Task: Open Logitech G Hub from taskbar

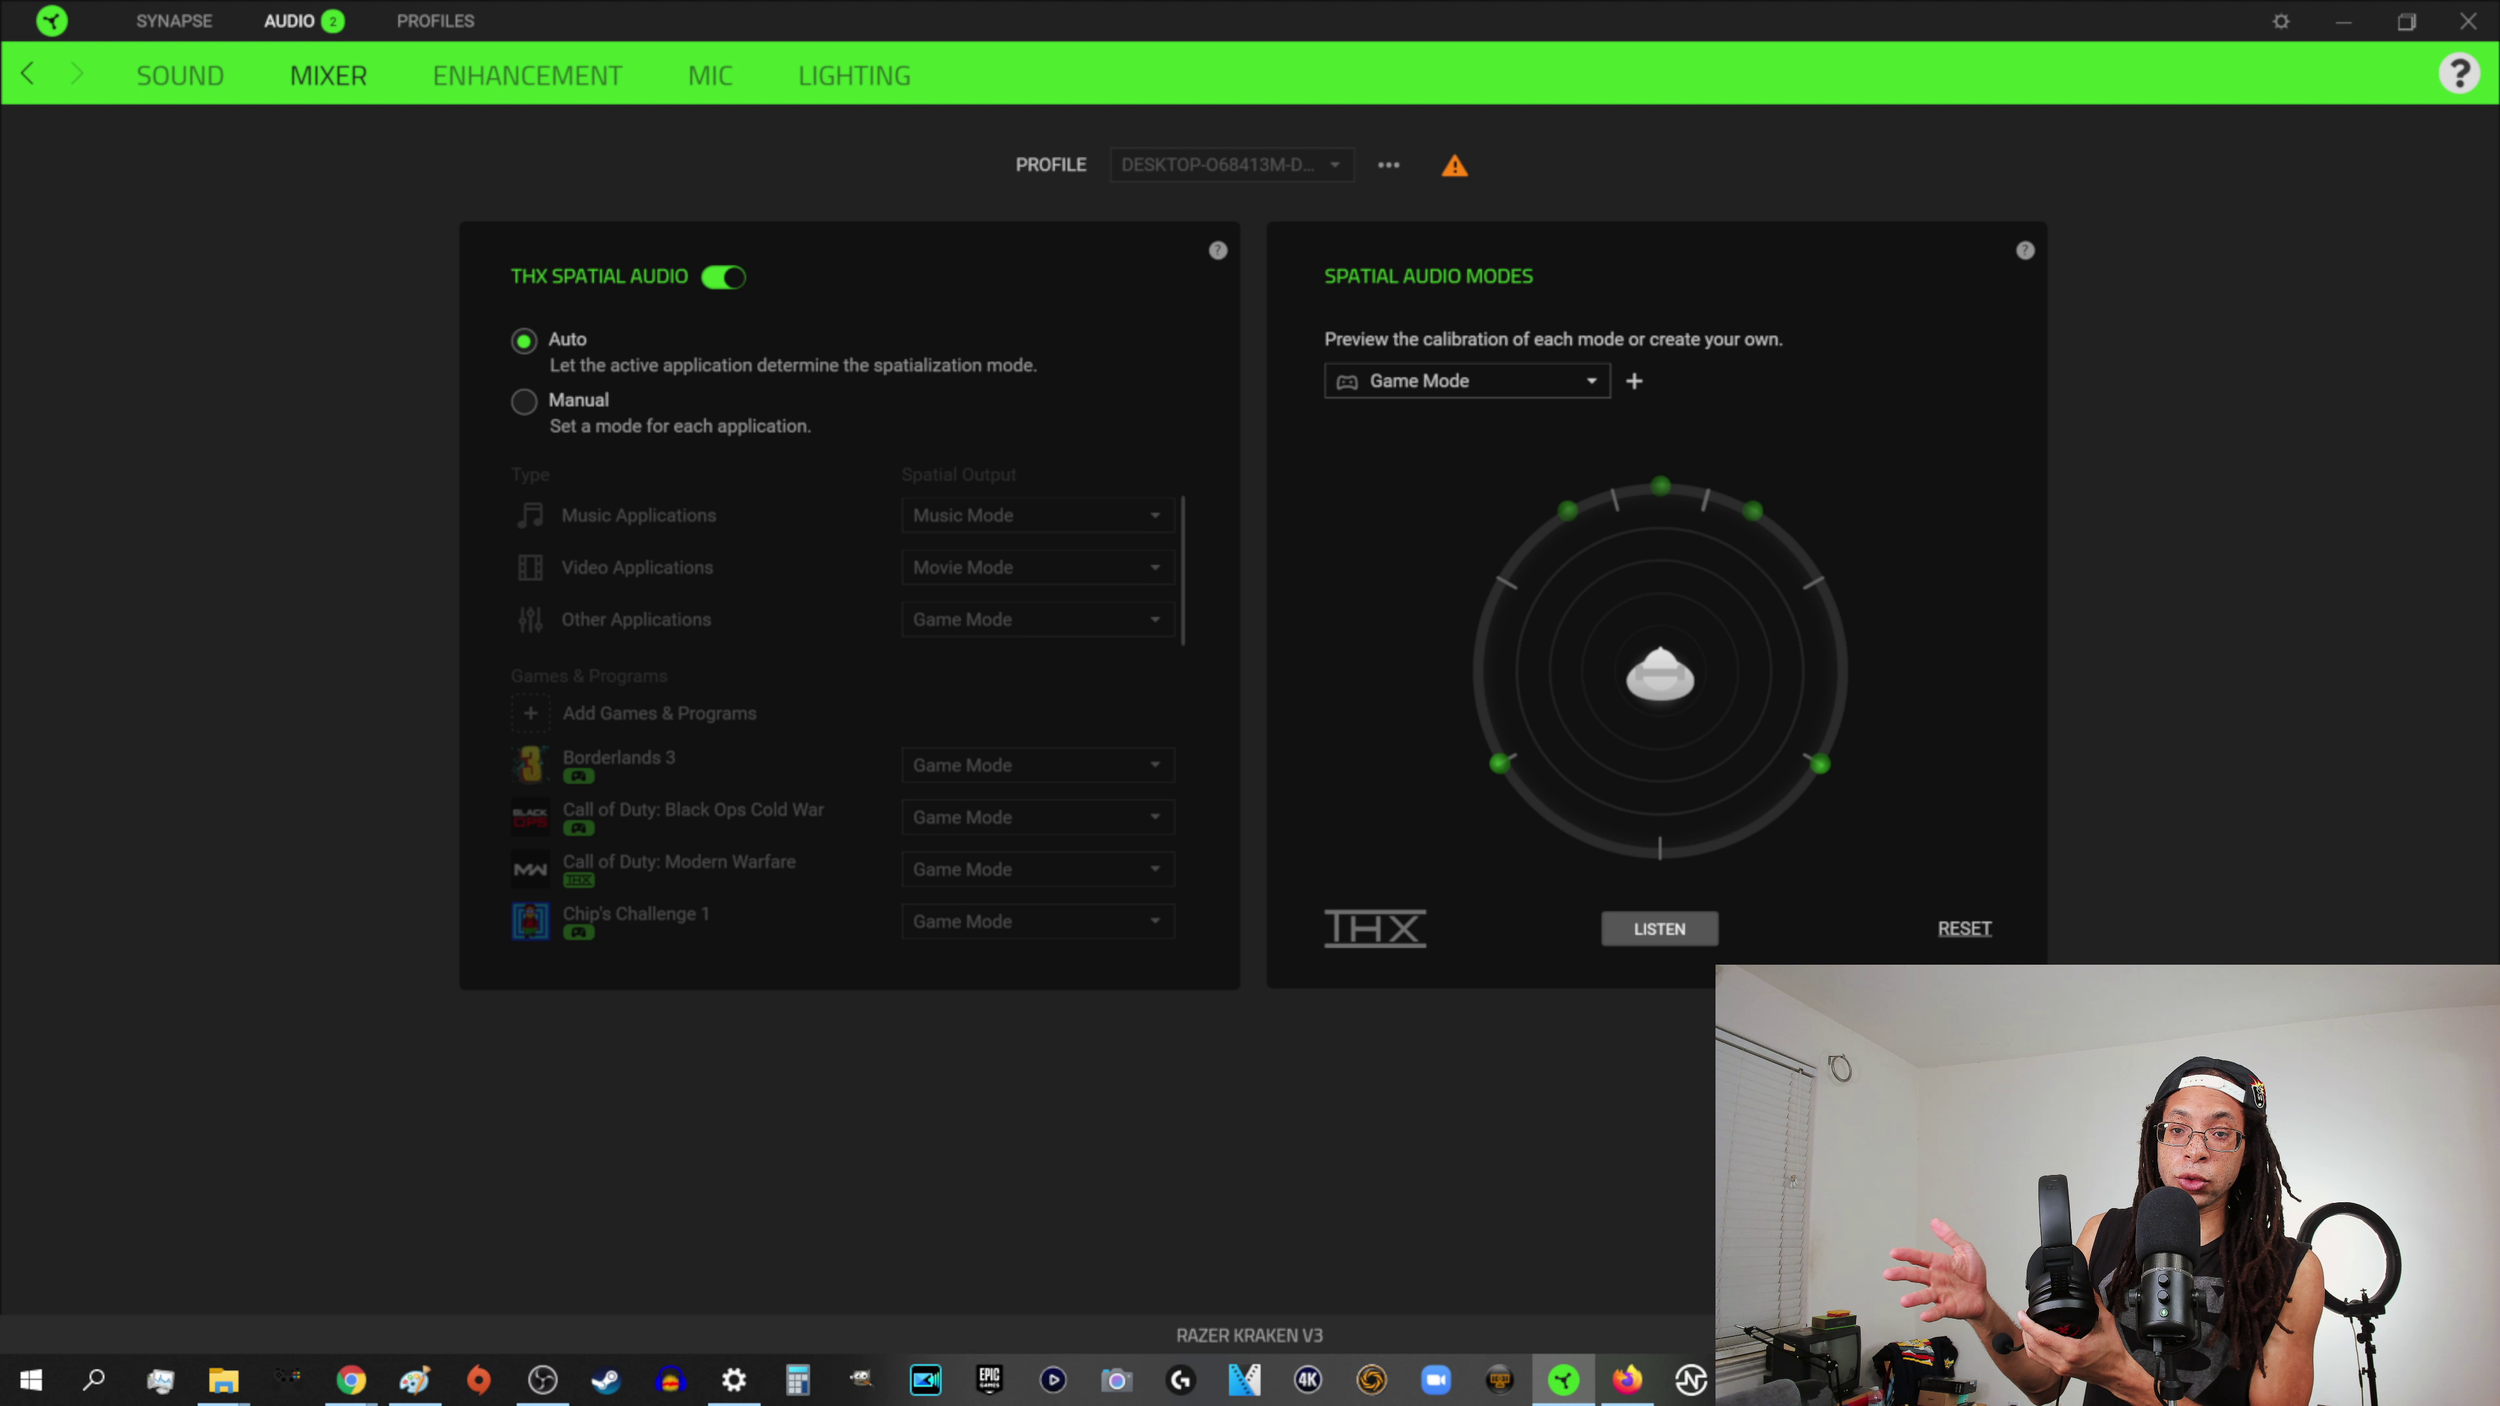Action: tap(1180, 1380)
